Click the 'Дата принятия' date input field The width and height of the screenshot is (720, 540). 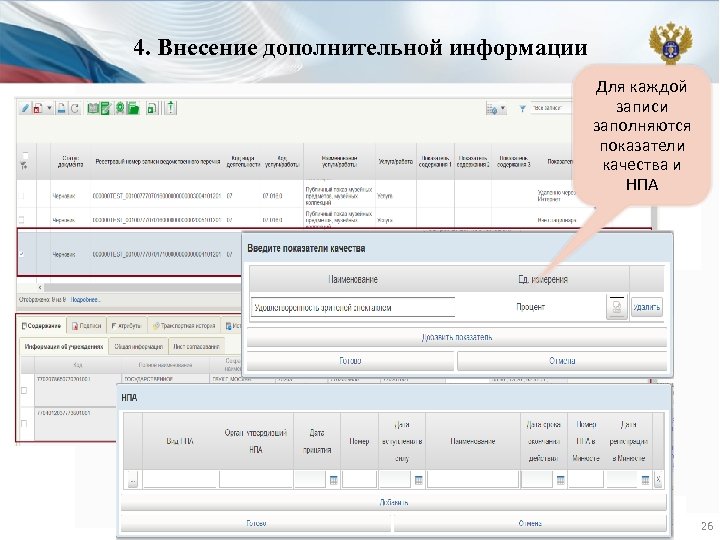[x=310, y=479]
